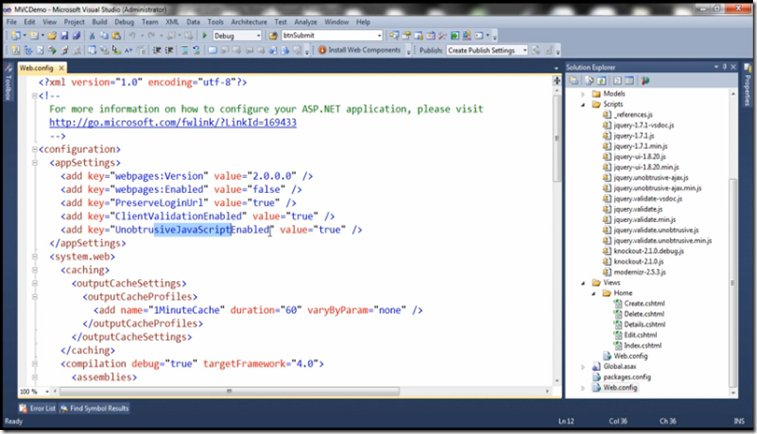The image size is (757, 434).
Task: Close the Web.config editor tab
Action: [x=61, y=68]
